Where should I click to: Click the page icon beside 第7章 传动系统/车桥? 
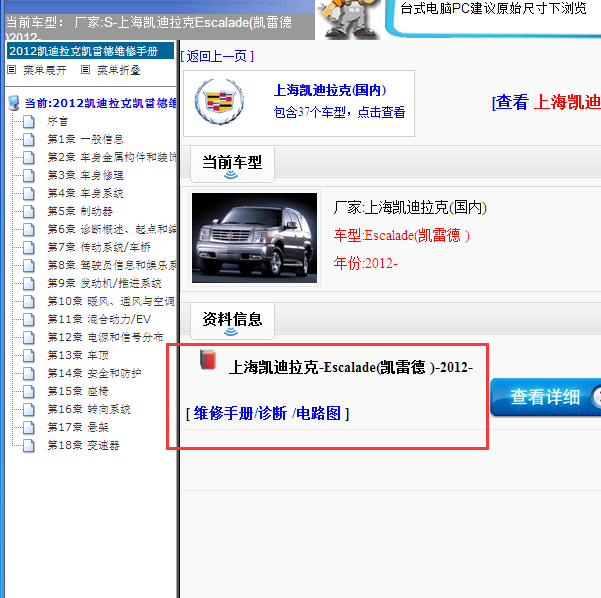29,248
